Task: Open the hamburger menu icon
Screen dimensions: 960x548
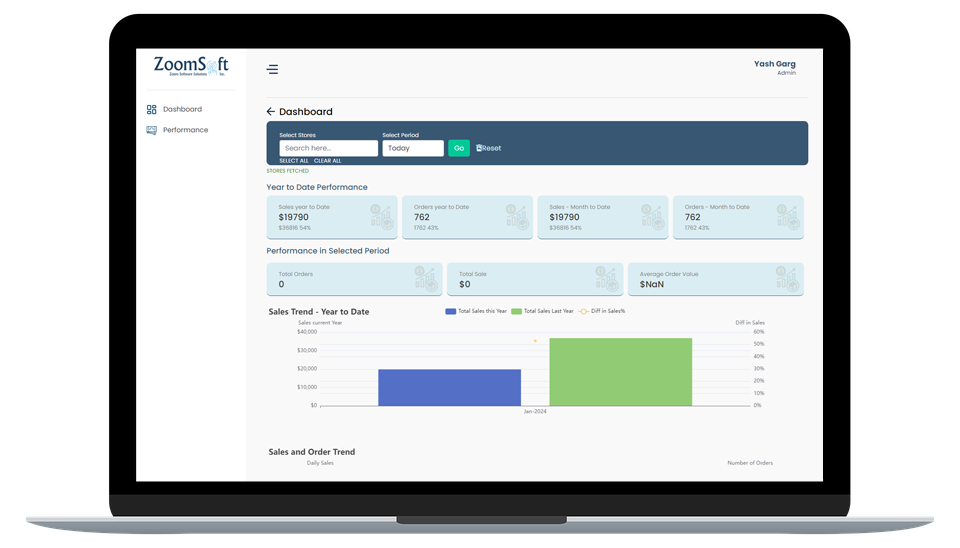Action: point(272,70)
